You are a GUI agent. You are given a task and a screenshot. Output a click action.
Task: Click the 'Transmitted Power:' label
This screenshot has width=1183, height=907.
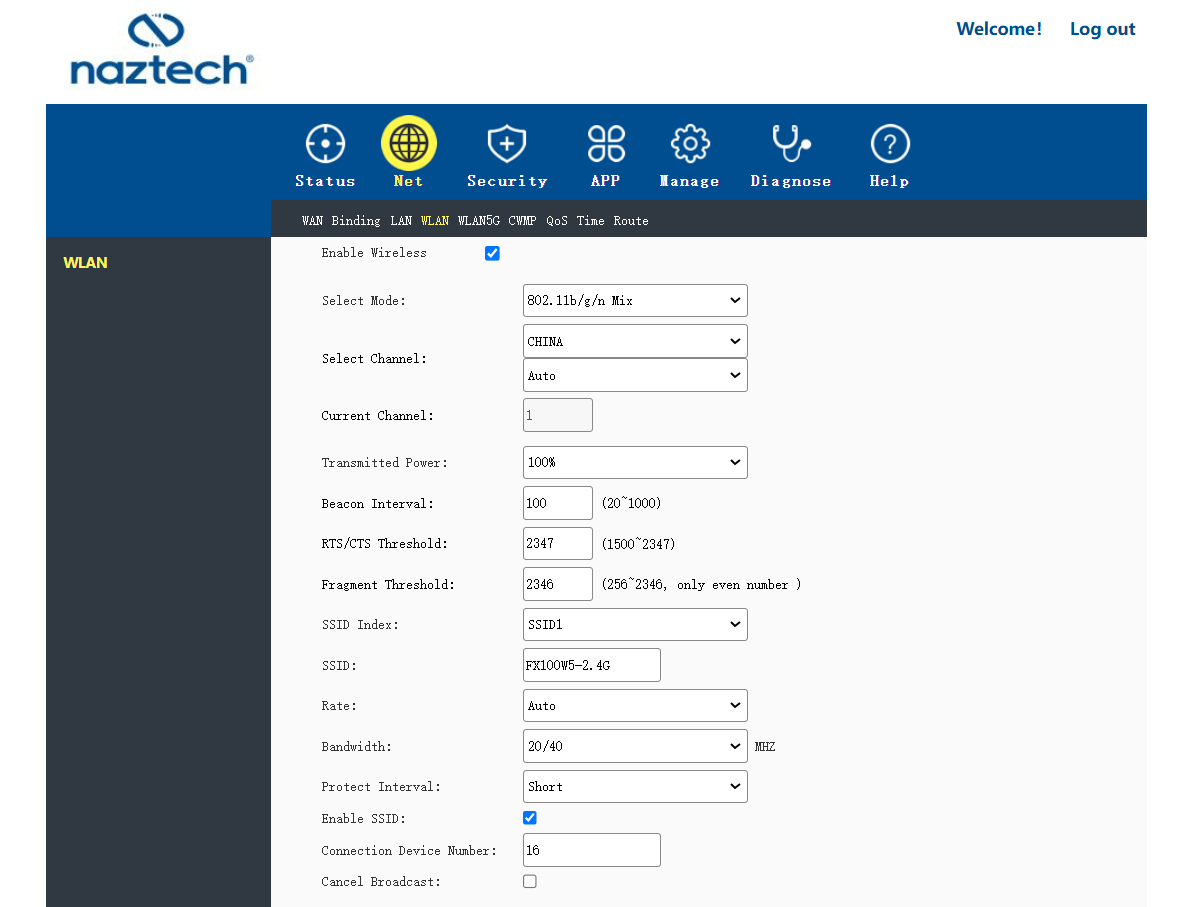click(385, 463)
